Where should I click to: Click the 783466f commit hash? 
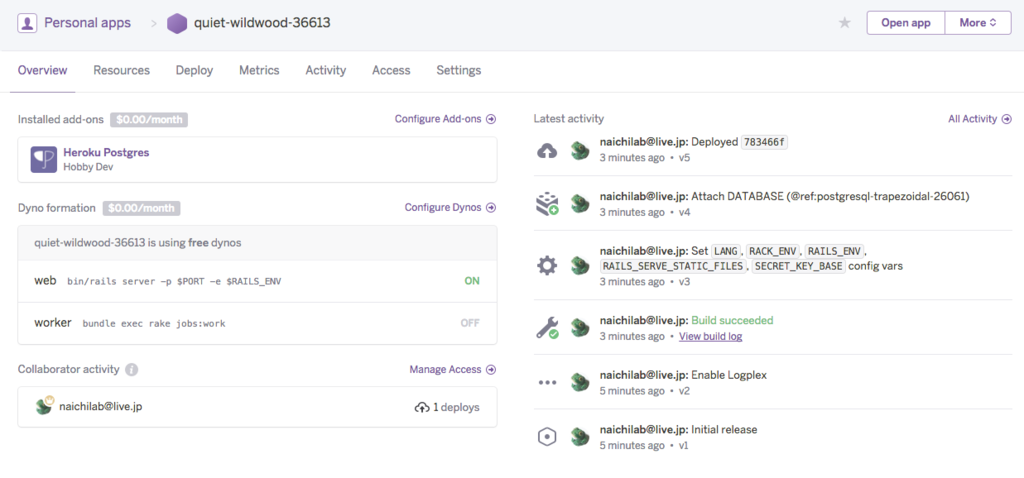click(764, 142)
